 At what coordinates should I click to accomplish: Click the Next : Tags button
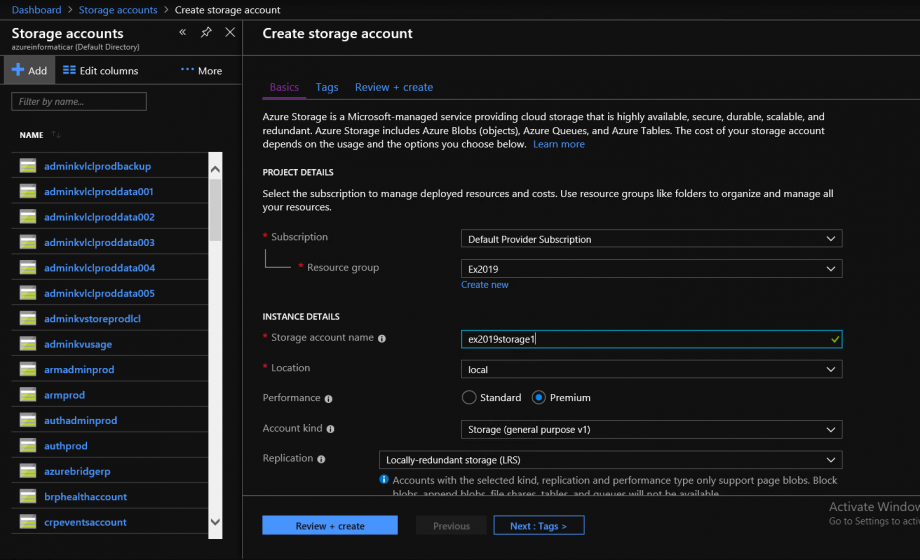[538, 526]
